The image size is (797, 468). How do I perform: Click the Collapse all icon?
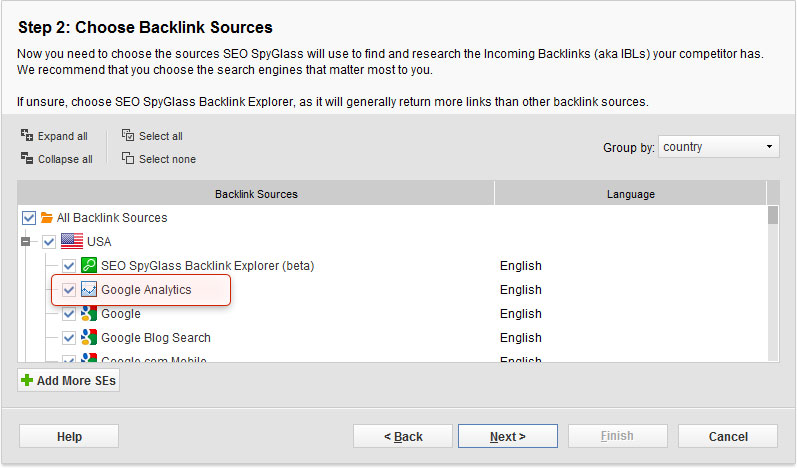coord(27,158)
